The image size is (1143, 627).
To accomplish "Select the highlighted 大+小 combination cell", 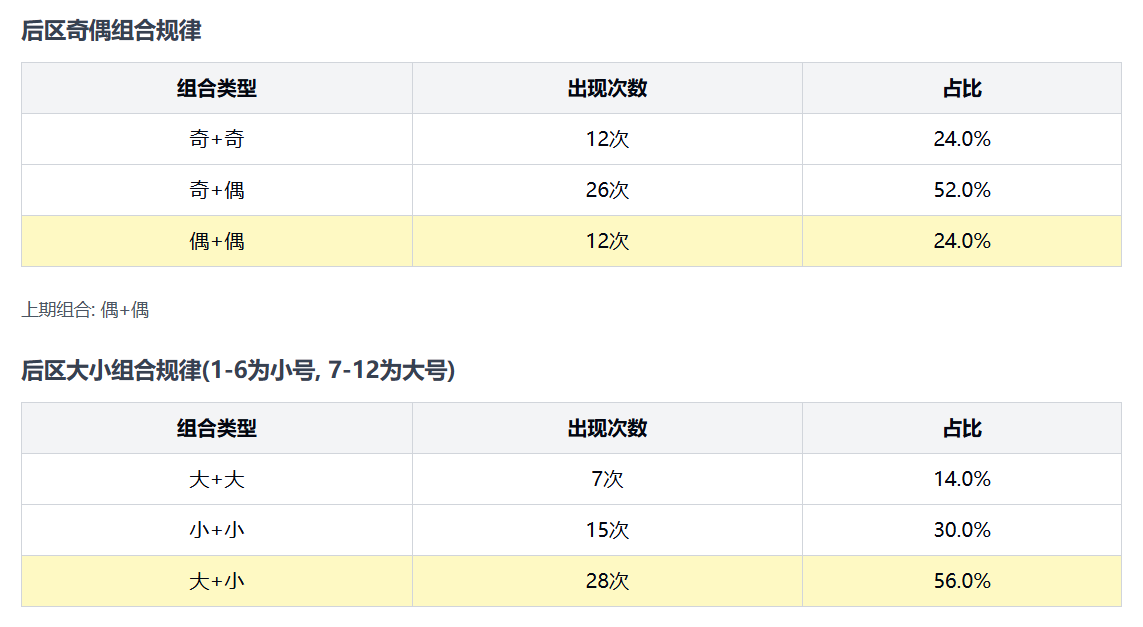I will tap(216, 581).
